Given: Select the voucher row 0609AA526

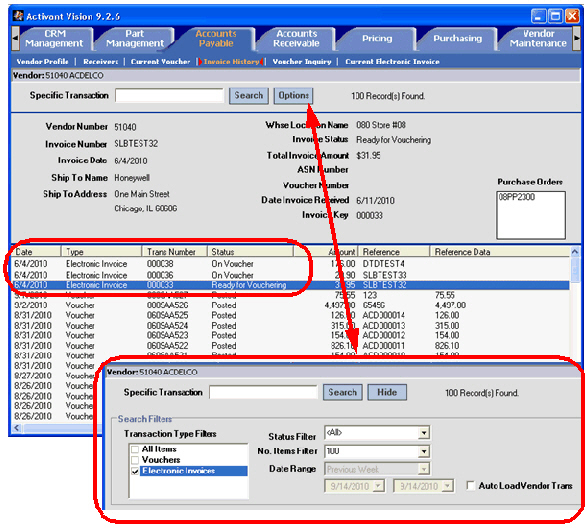Looking at the screenshot, I should click(x=291, y=305).
